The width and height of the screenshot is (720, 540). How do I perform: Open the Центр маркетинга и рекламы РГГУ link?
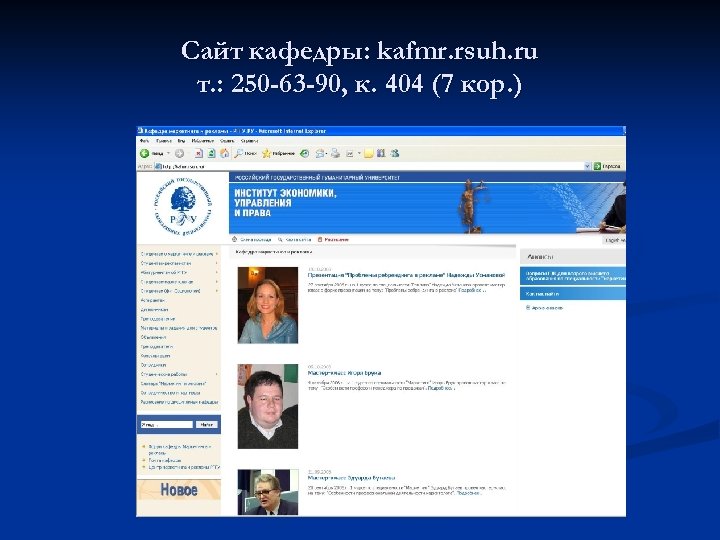184,467
